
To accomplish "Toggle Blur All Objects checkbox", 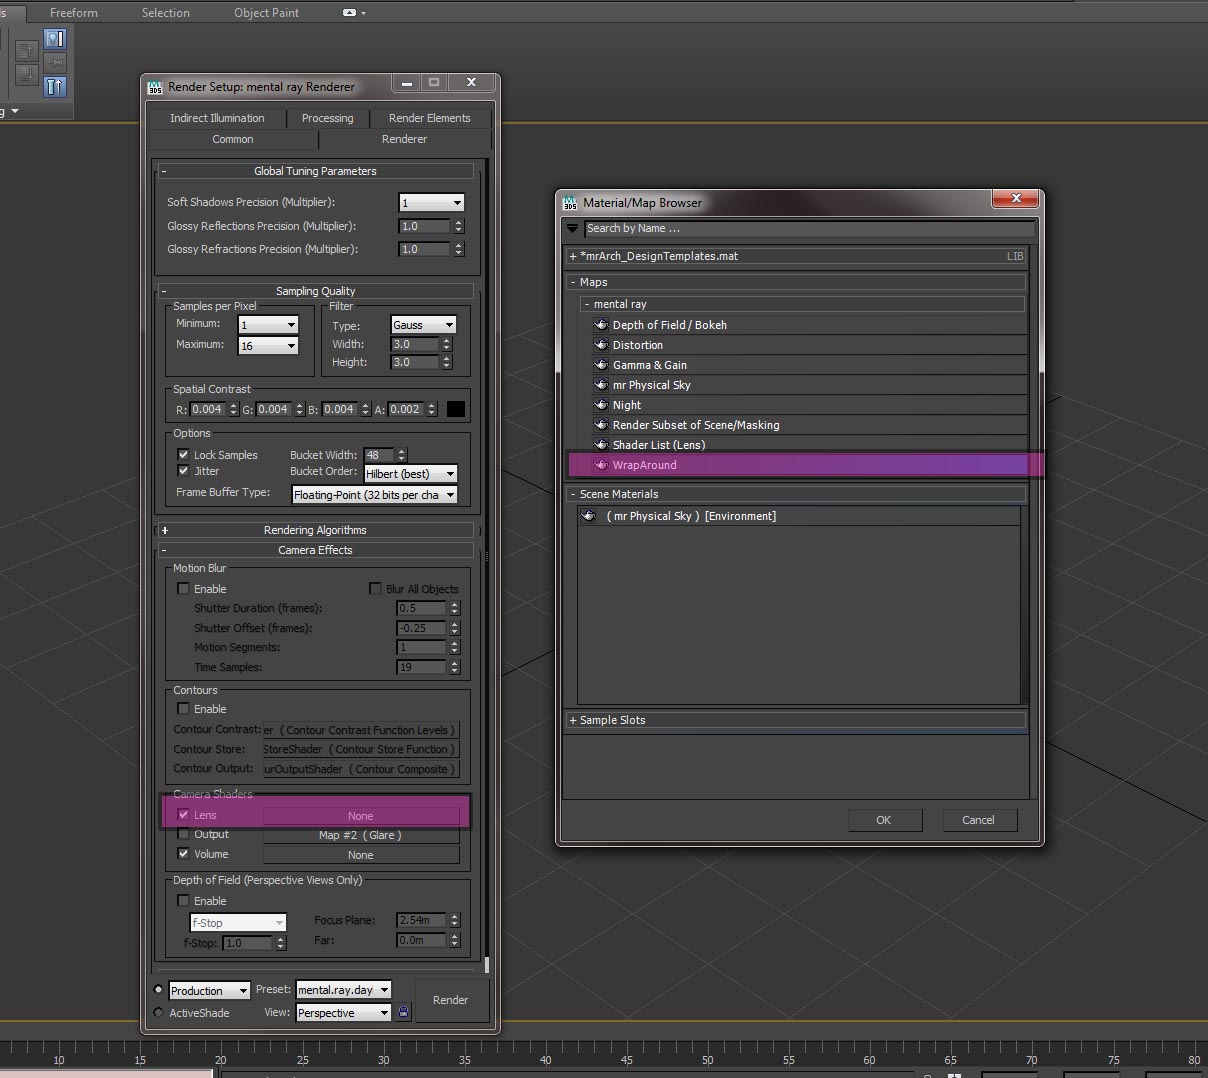I will pos(376,589).
